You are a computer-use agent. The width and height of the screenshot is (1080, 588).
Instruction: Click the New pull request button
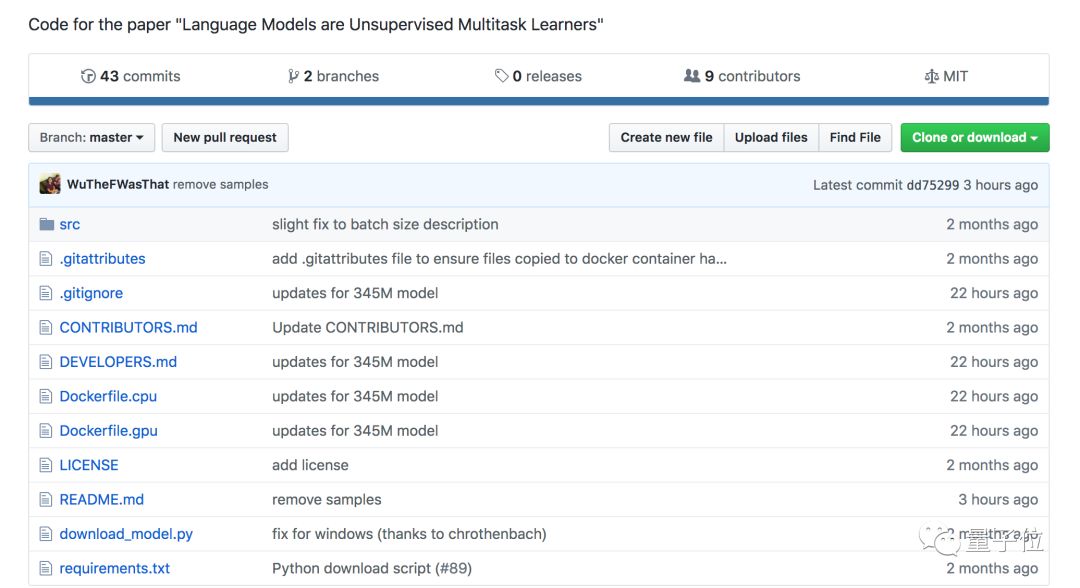click(225, 138)
